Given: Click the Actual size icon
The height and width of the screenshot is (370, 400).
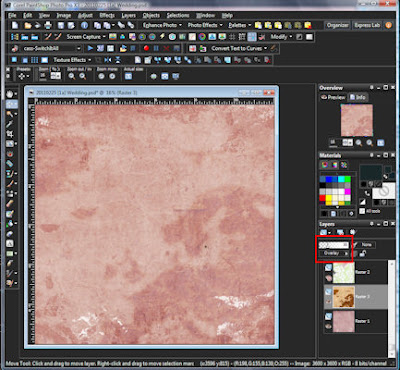Looking at the screenshot, I should point(128,76).
